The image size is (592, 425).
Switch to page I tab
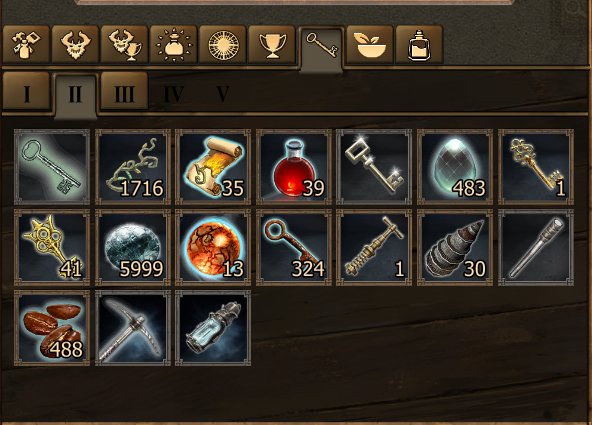(x=26, y=92)
